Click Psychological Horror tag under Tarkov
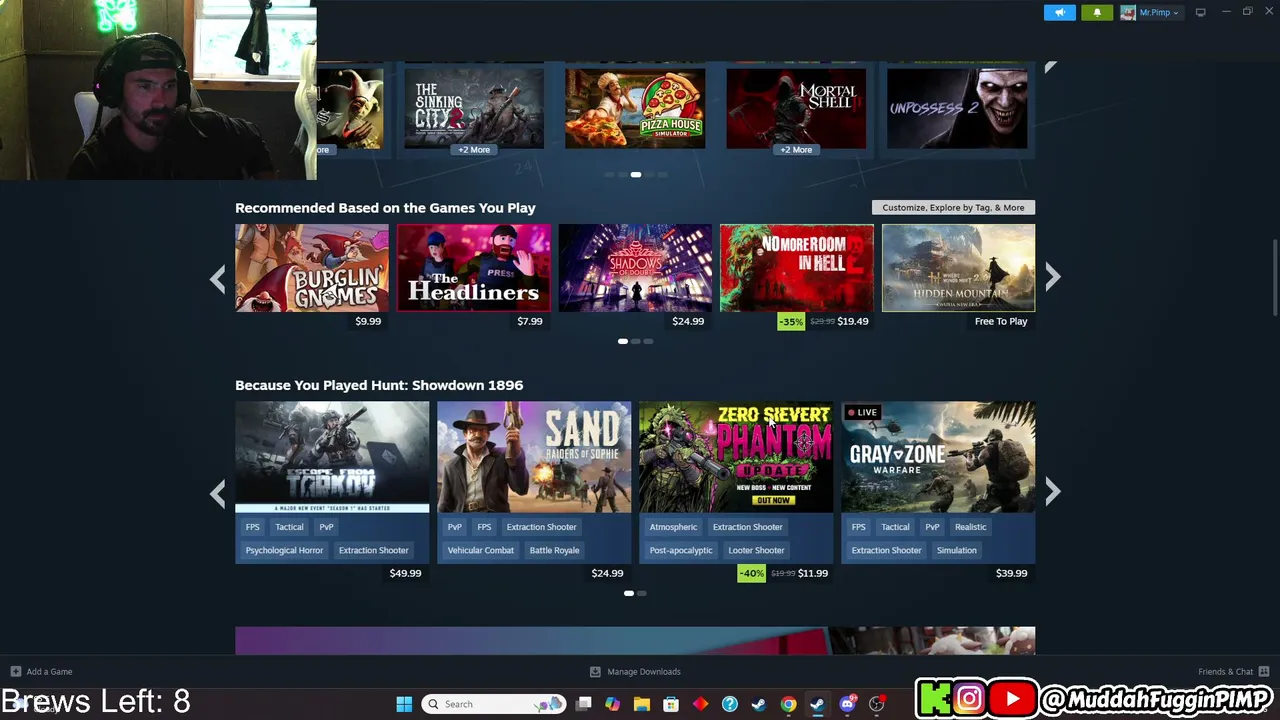Screen dimensions: 1280x720 (284, 550)
